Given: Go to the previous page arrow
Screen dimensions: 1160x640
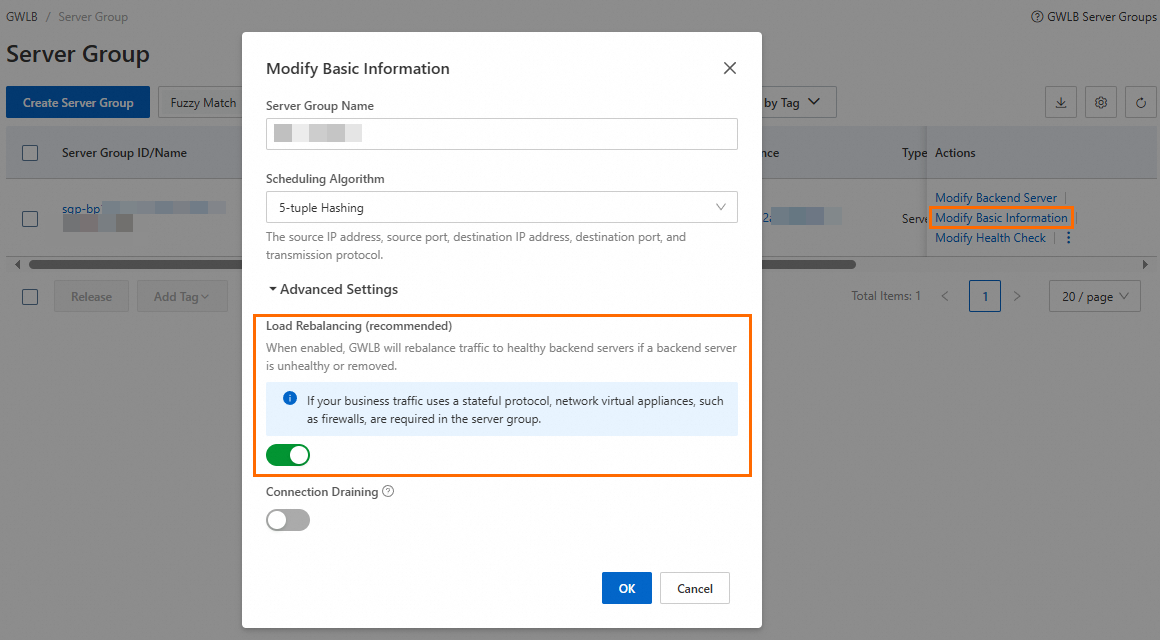Looking at the screenshot, I should (x=945, y=296).
